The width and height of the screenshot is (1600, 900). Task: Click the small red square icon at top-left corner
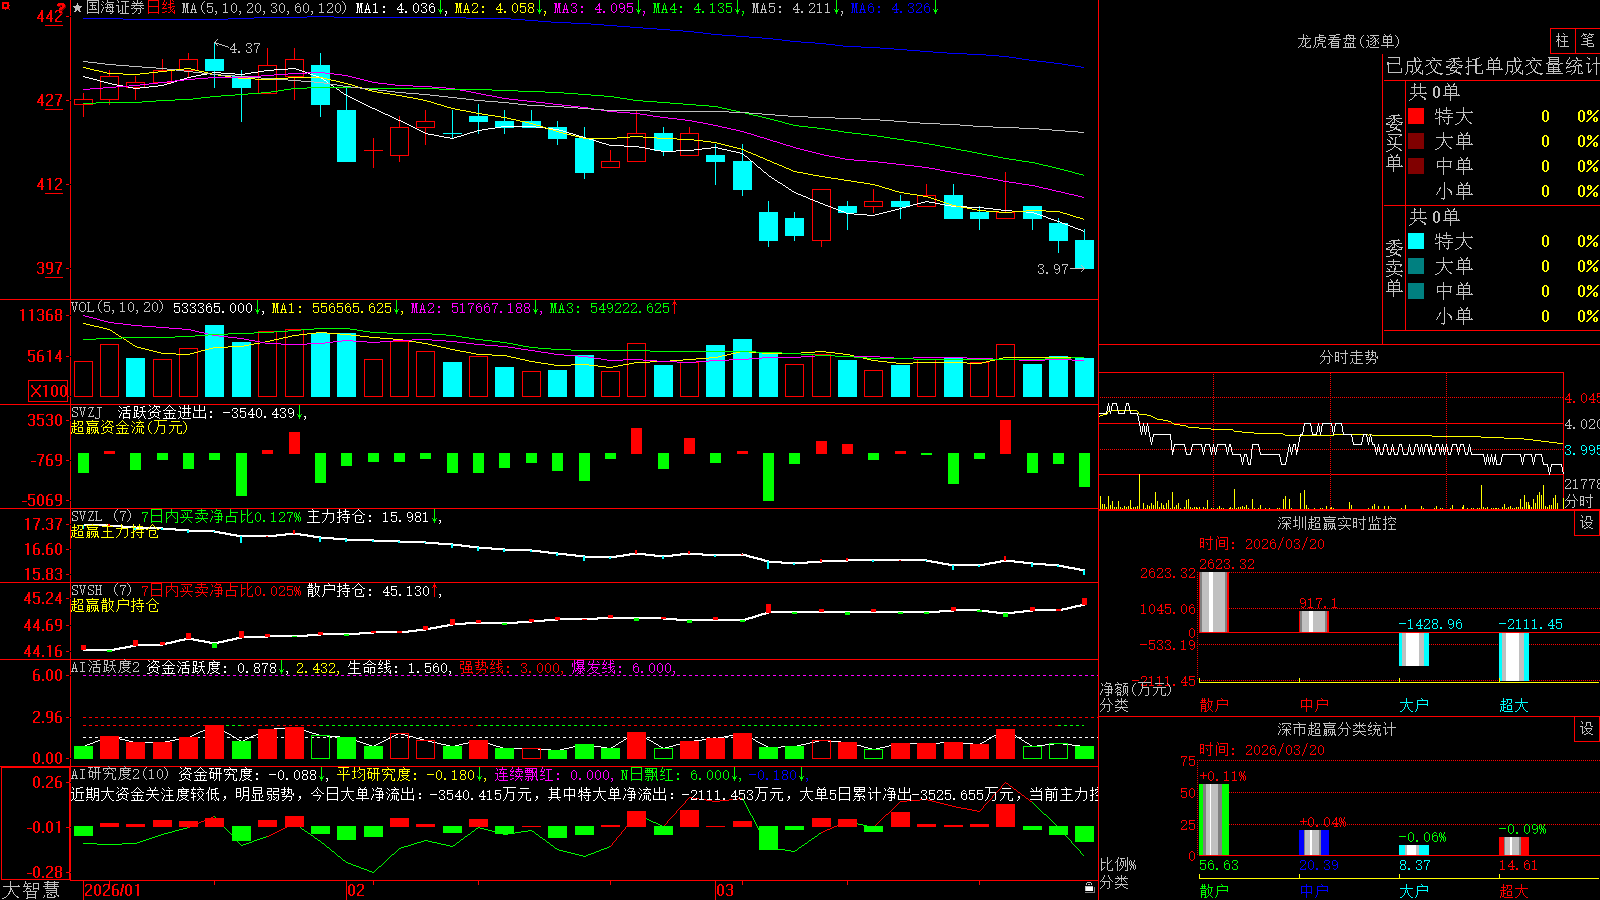(6, 6)
